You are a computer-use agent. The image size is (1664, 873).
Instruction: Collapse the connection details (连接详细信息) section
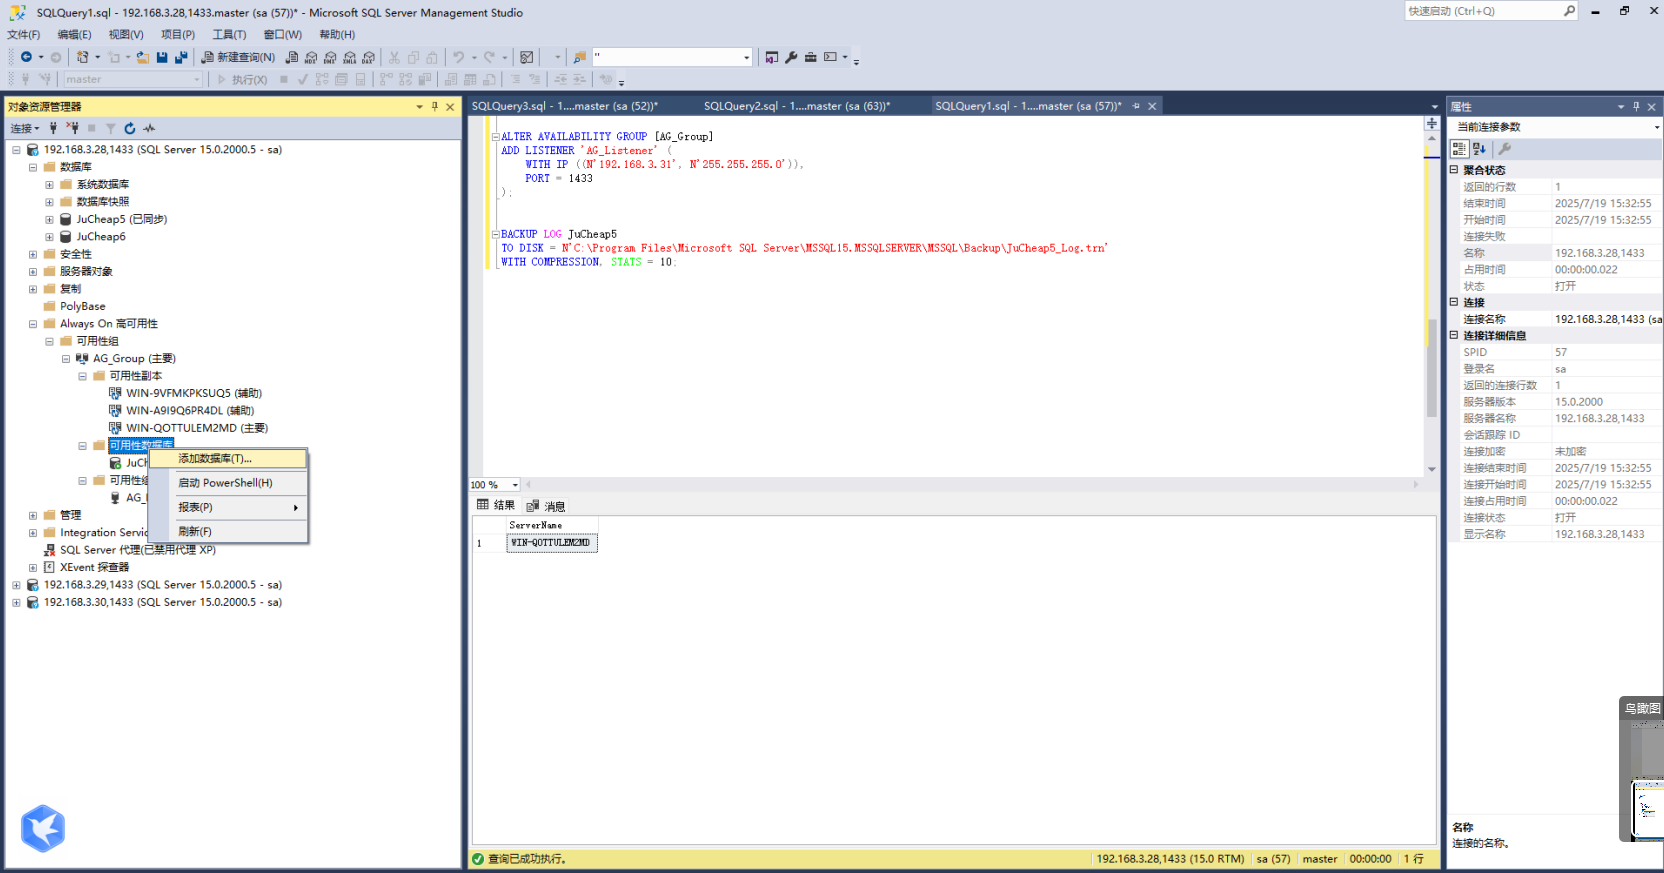(1454, 335)
